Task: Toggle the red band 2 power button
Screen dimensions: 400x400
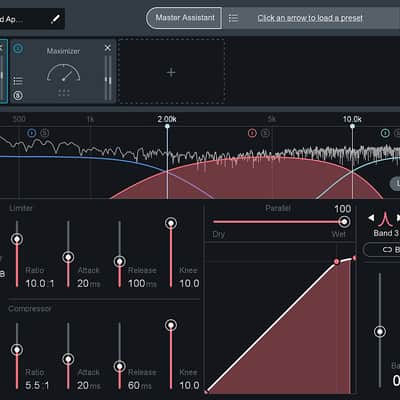Action: pos(252,133)
